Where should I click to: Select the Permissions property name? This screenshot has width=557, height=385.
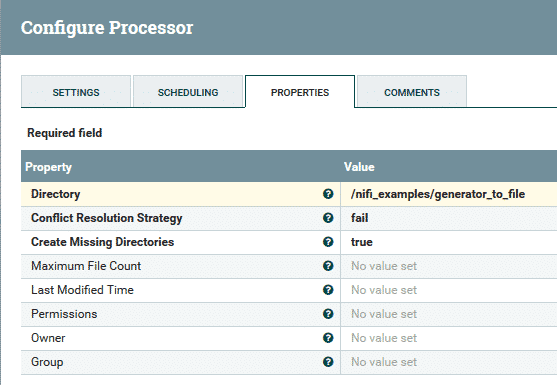point(64,314)
